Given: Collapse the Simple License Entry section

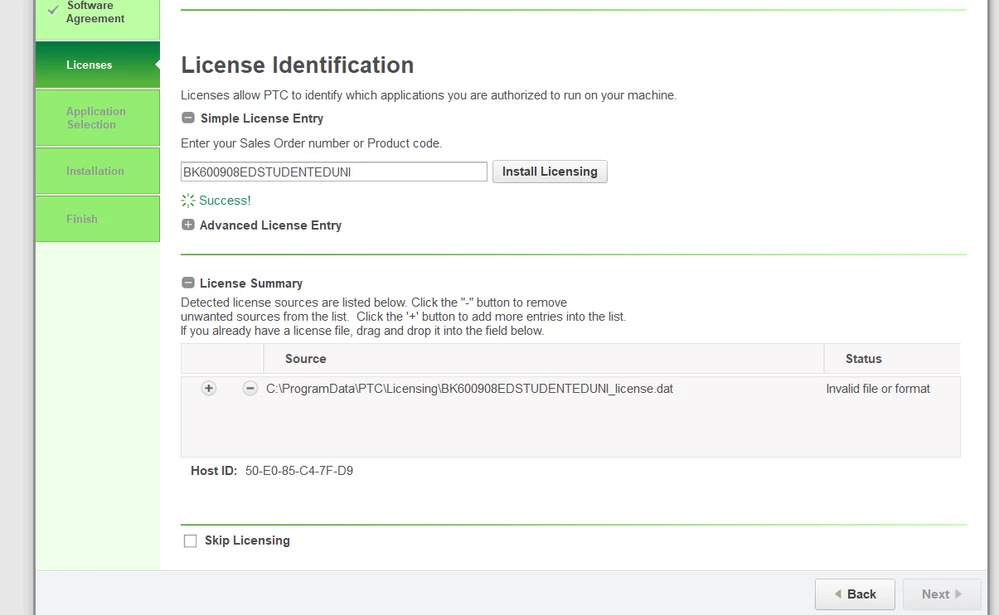Looking at the screenshot, I should tap(188, 118).
